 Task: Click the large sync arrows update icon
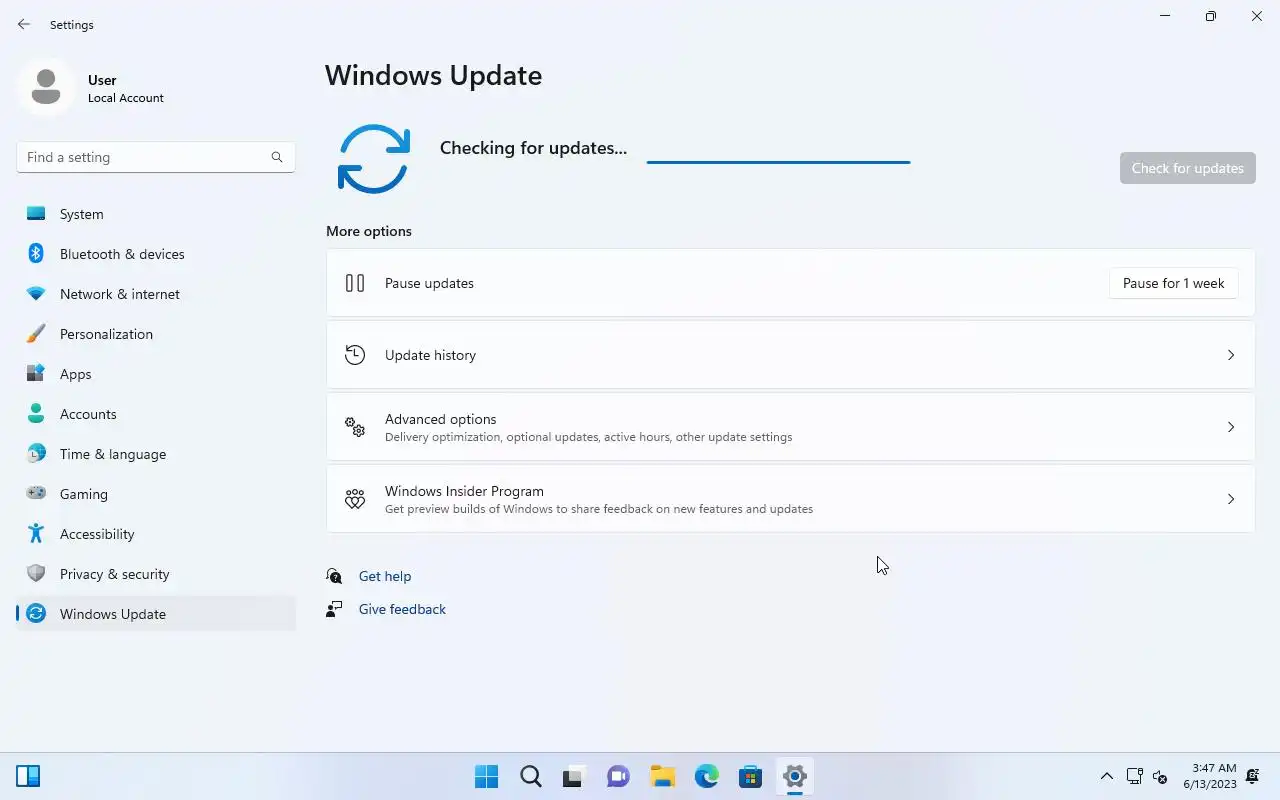click(x=374, y=159)
